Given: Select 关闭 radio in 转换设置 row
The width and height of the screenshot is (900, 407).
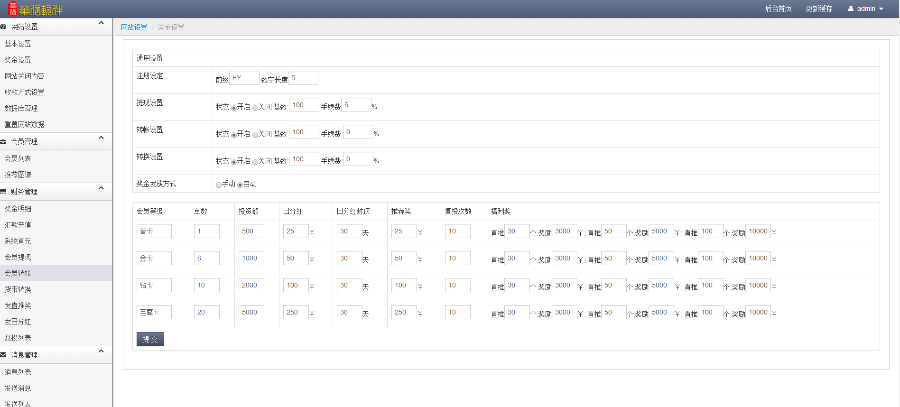Looking at the screenshot, I should coord(255,161).
